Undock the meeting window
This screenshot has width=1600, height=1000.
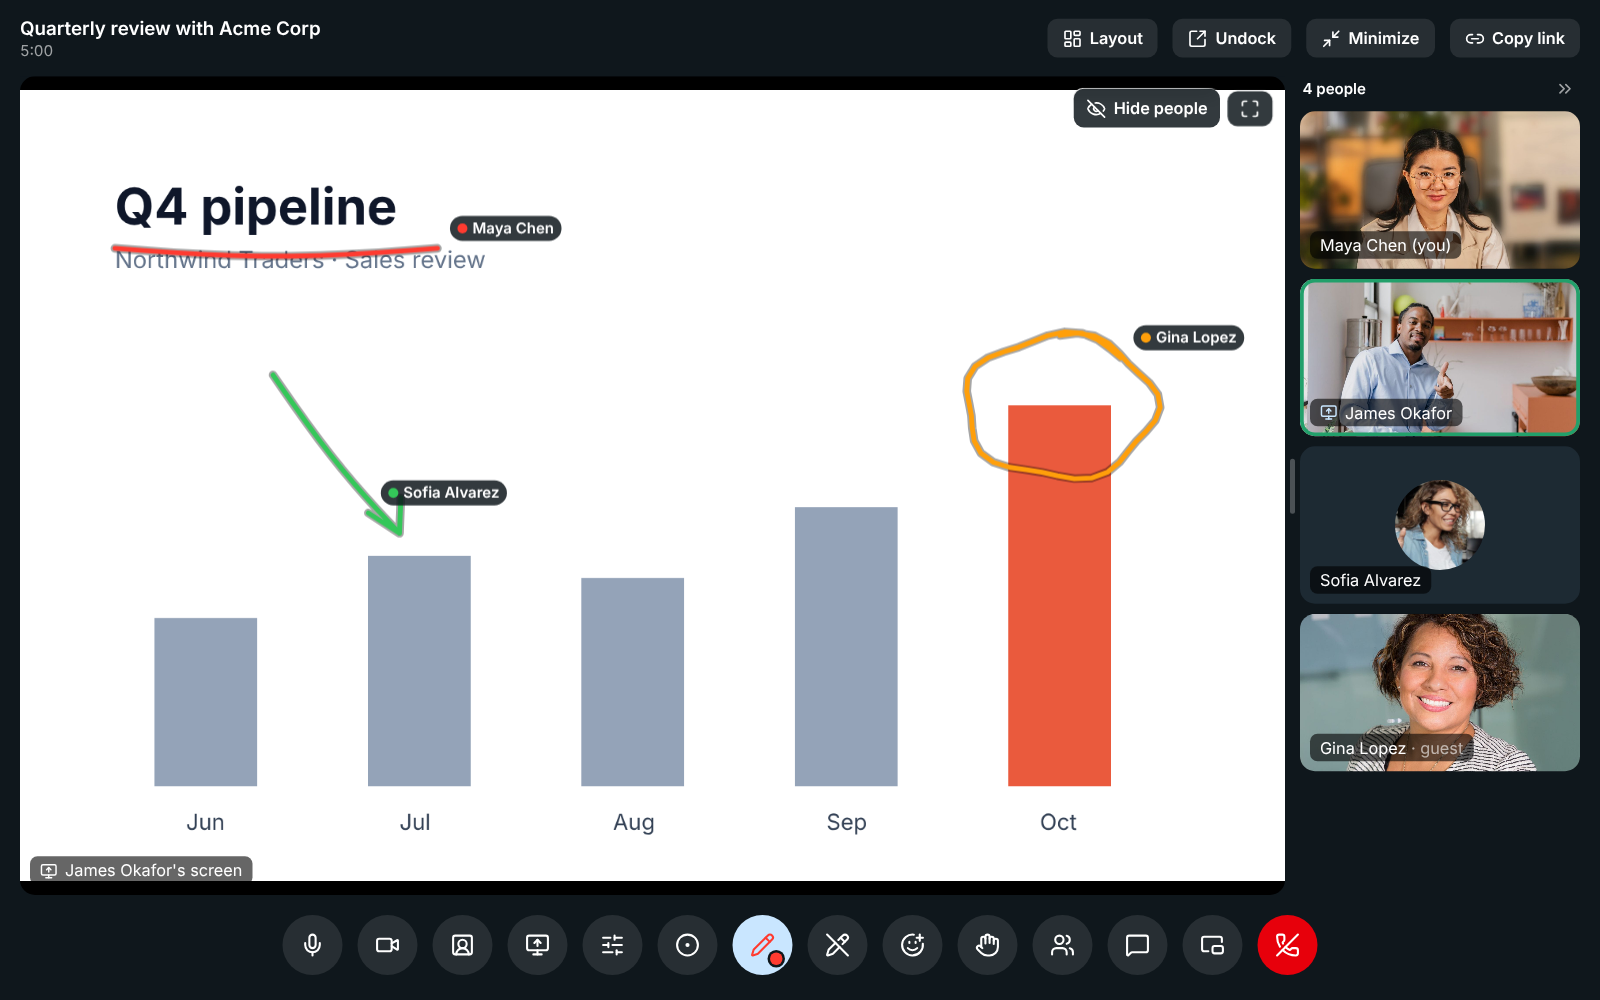(1231, 38)
